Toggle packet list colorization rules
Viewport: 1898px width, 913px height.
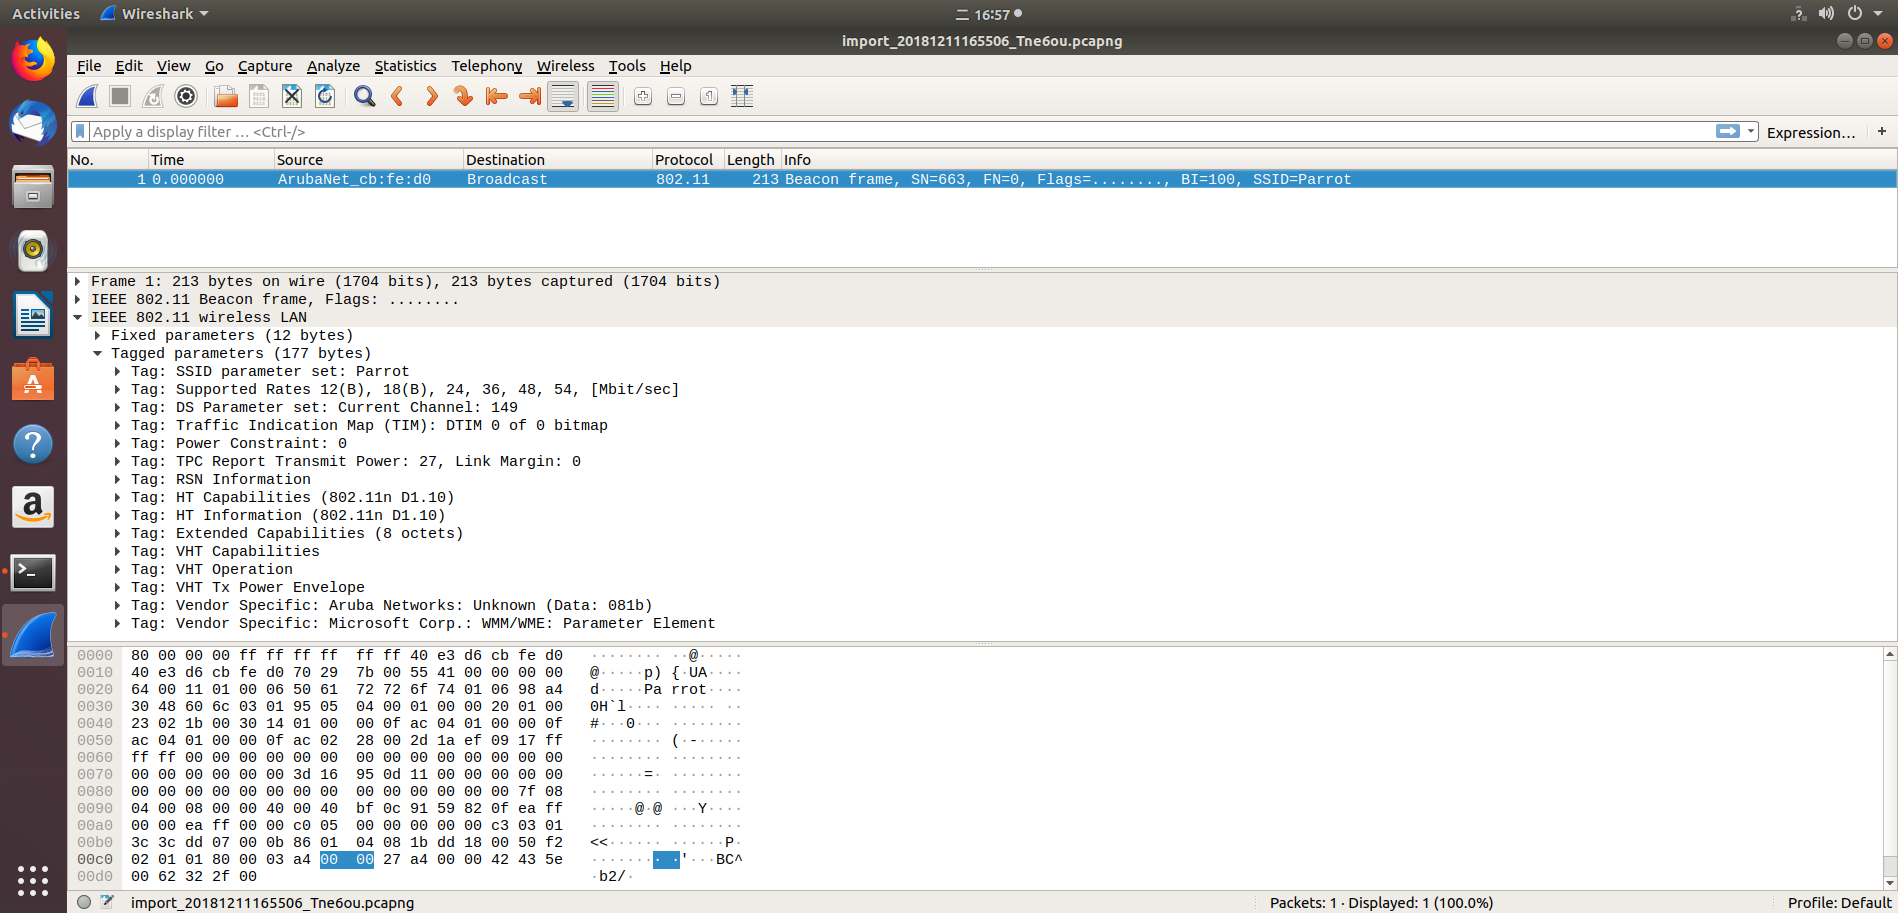[603, 96]
